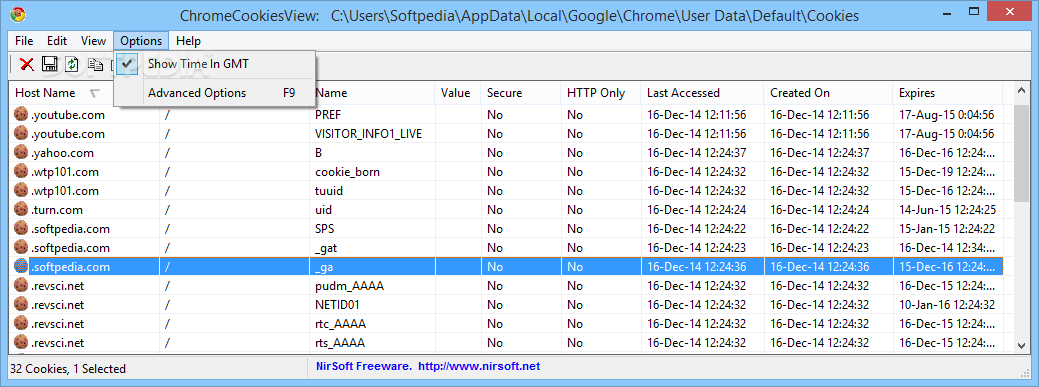Image resolution: width=1039 pixels, height=387 pixels.
Task: Click Created On 16-Dec-14 12:24:24 cell
Action: pyautogui.click(x=820, y=210)
